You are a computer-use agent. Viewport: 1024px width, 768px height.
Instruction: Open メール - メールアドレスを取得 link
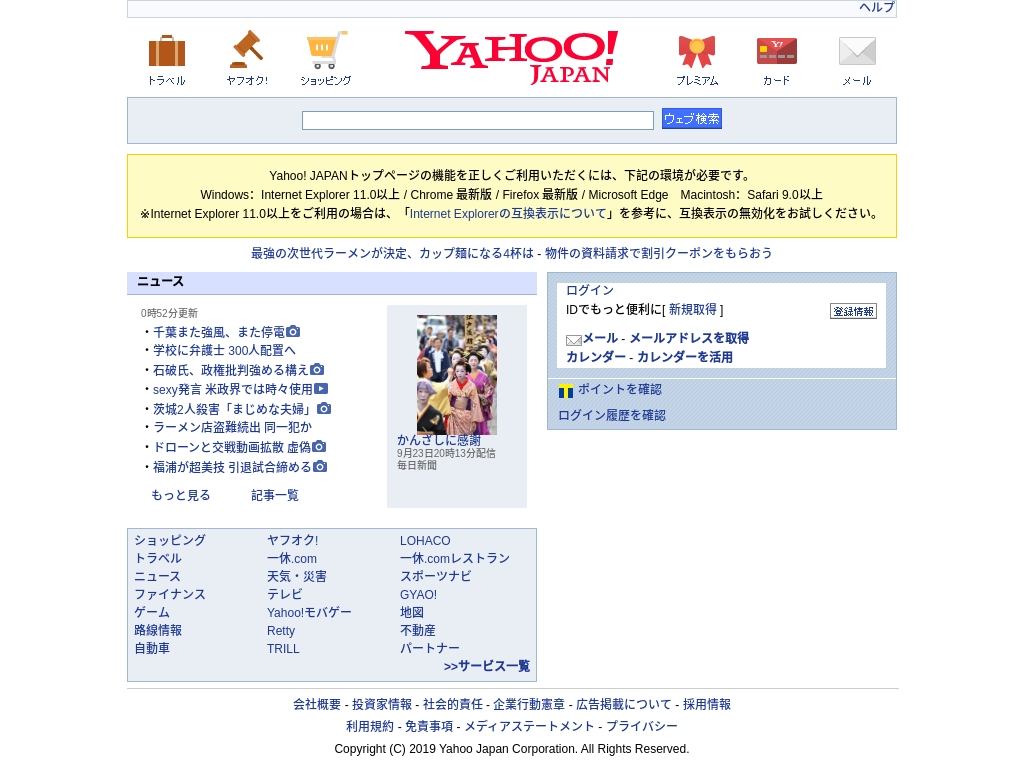pyautogui.click(x=665, y=338)
